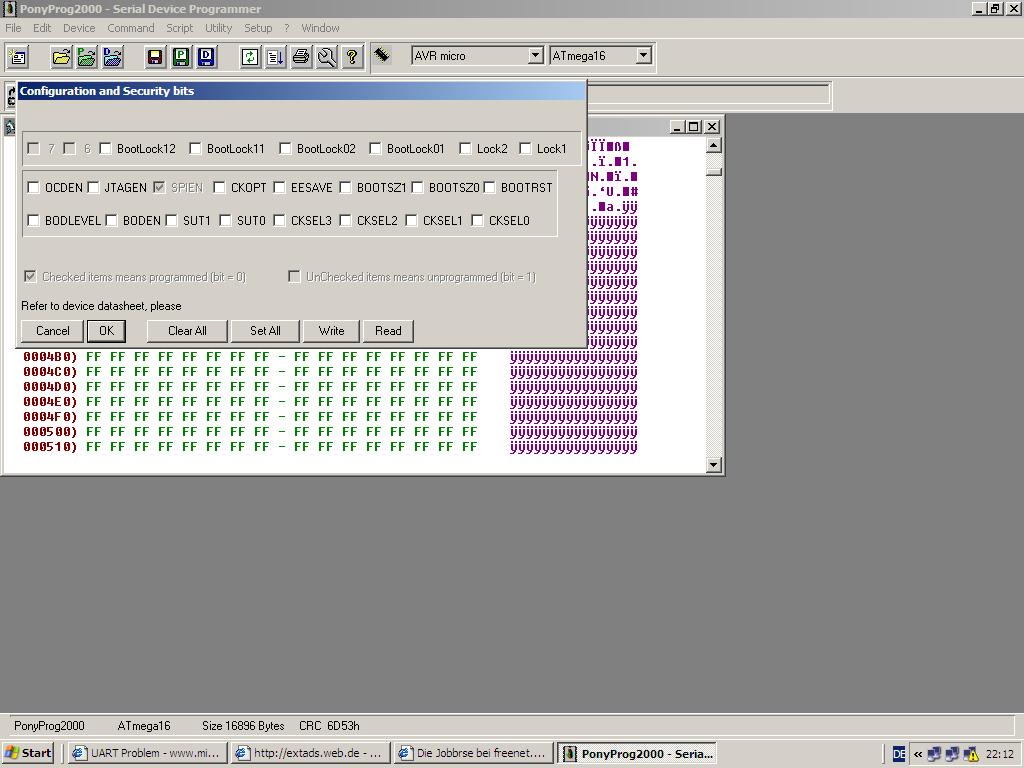Click the Open Data (D) file icon
1024x768 pixels.
112,57
